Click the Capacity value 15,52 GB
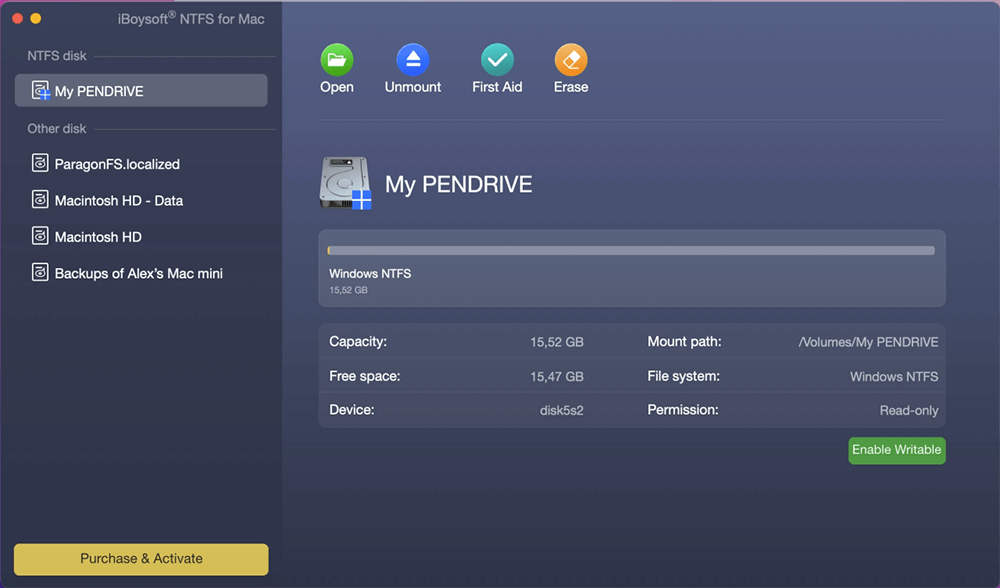Viewport: 1000px width, 588px height. point(557,342)
